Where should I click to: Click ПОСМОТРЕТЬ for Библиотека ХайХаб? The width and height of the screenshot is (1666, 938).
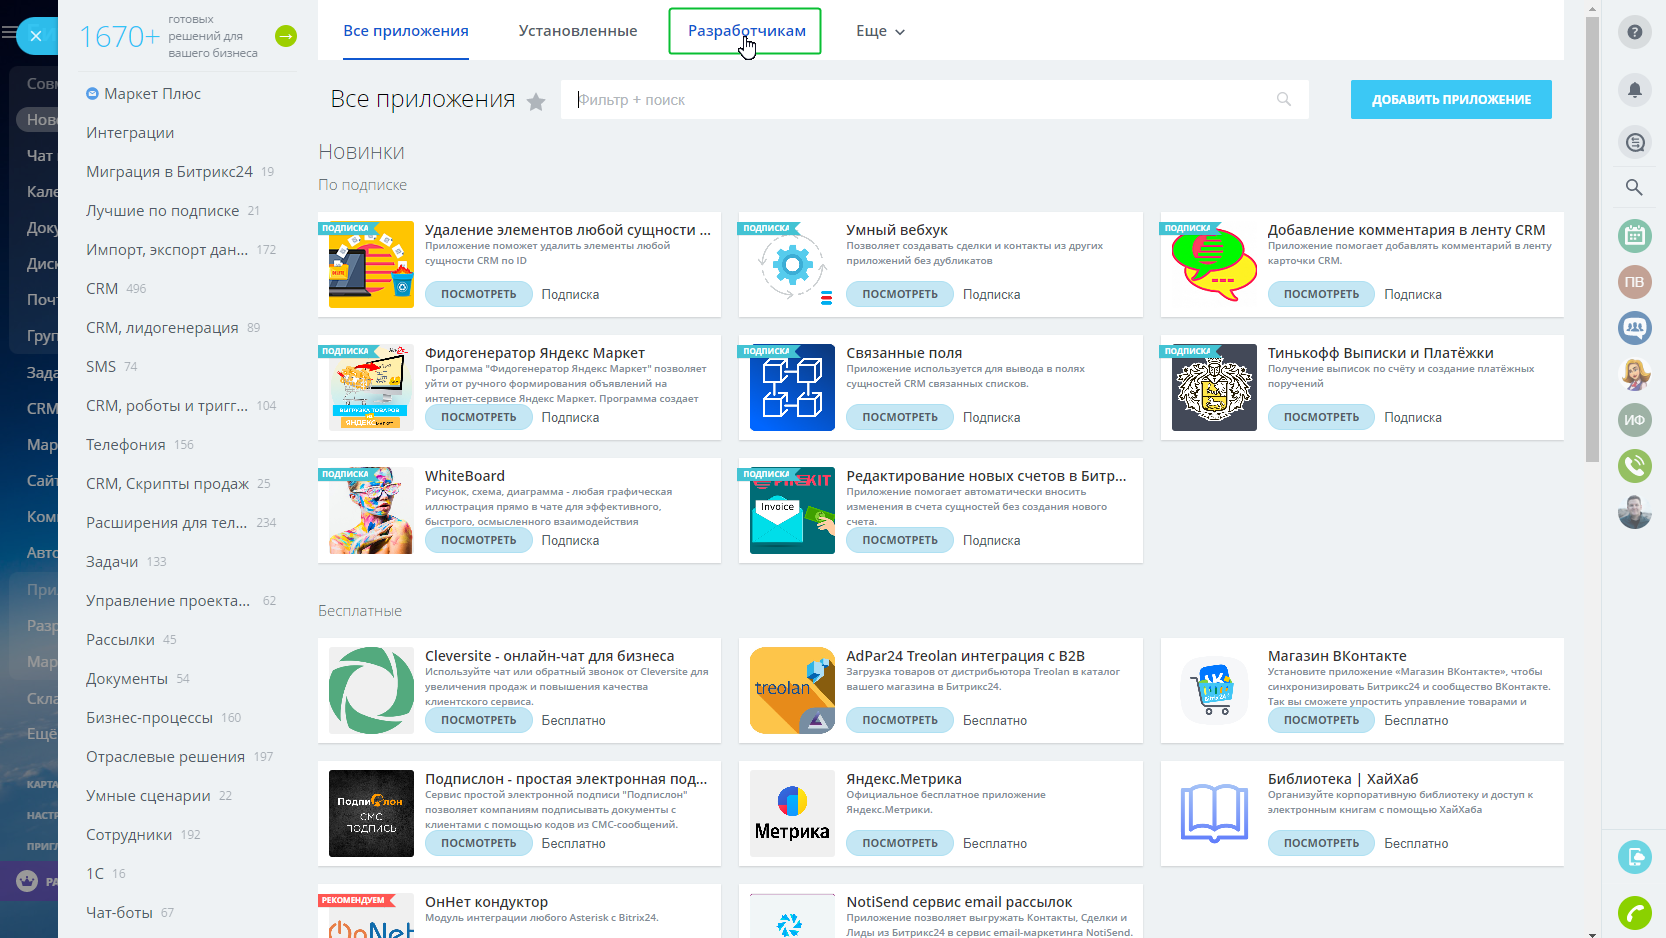pos(1321,843)
